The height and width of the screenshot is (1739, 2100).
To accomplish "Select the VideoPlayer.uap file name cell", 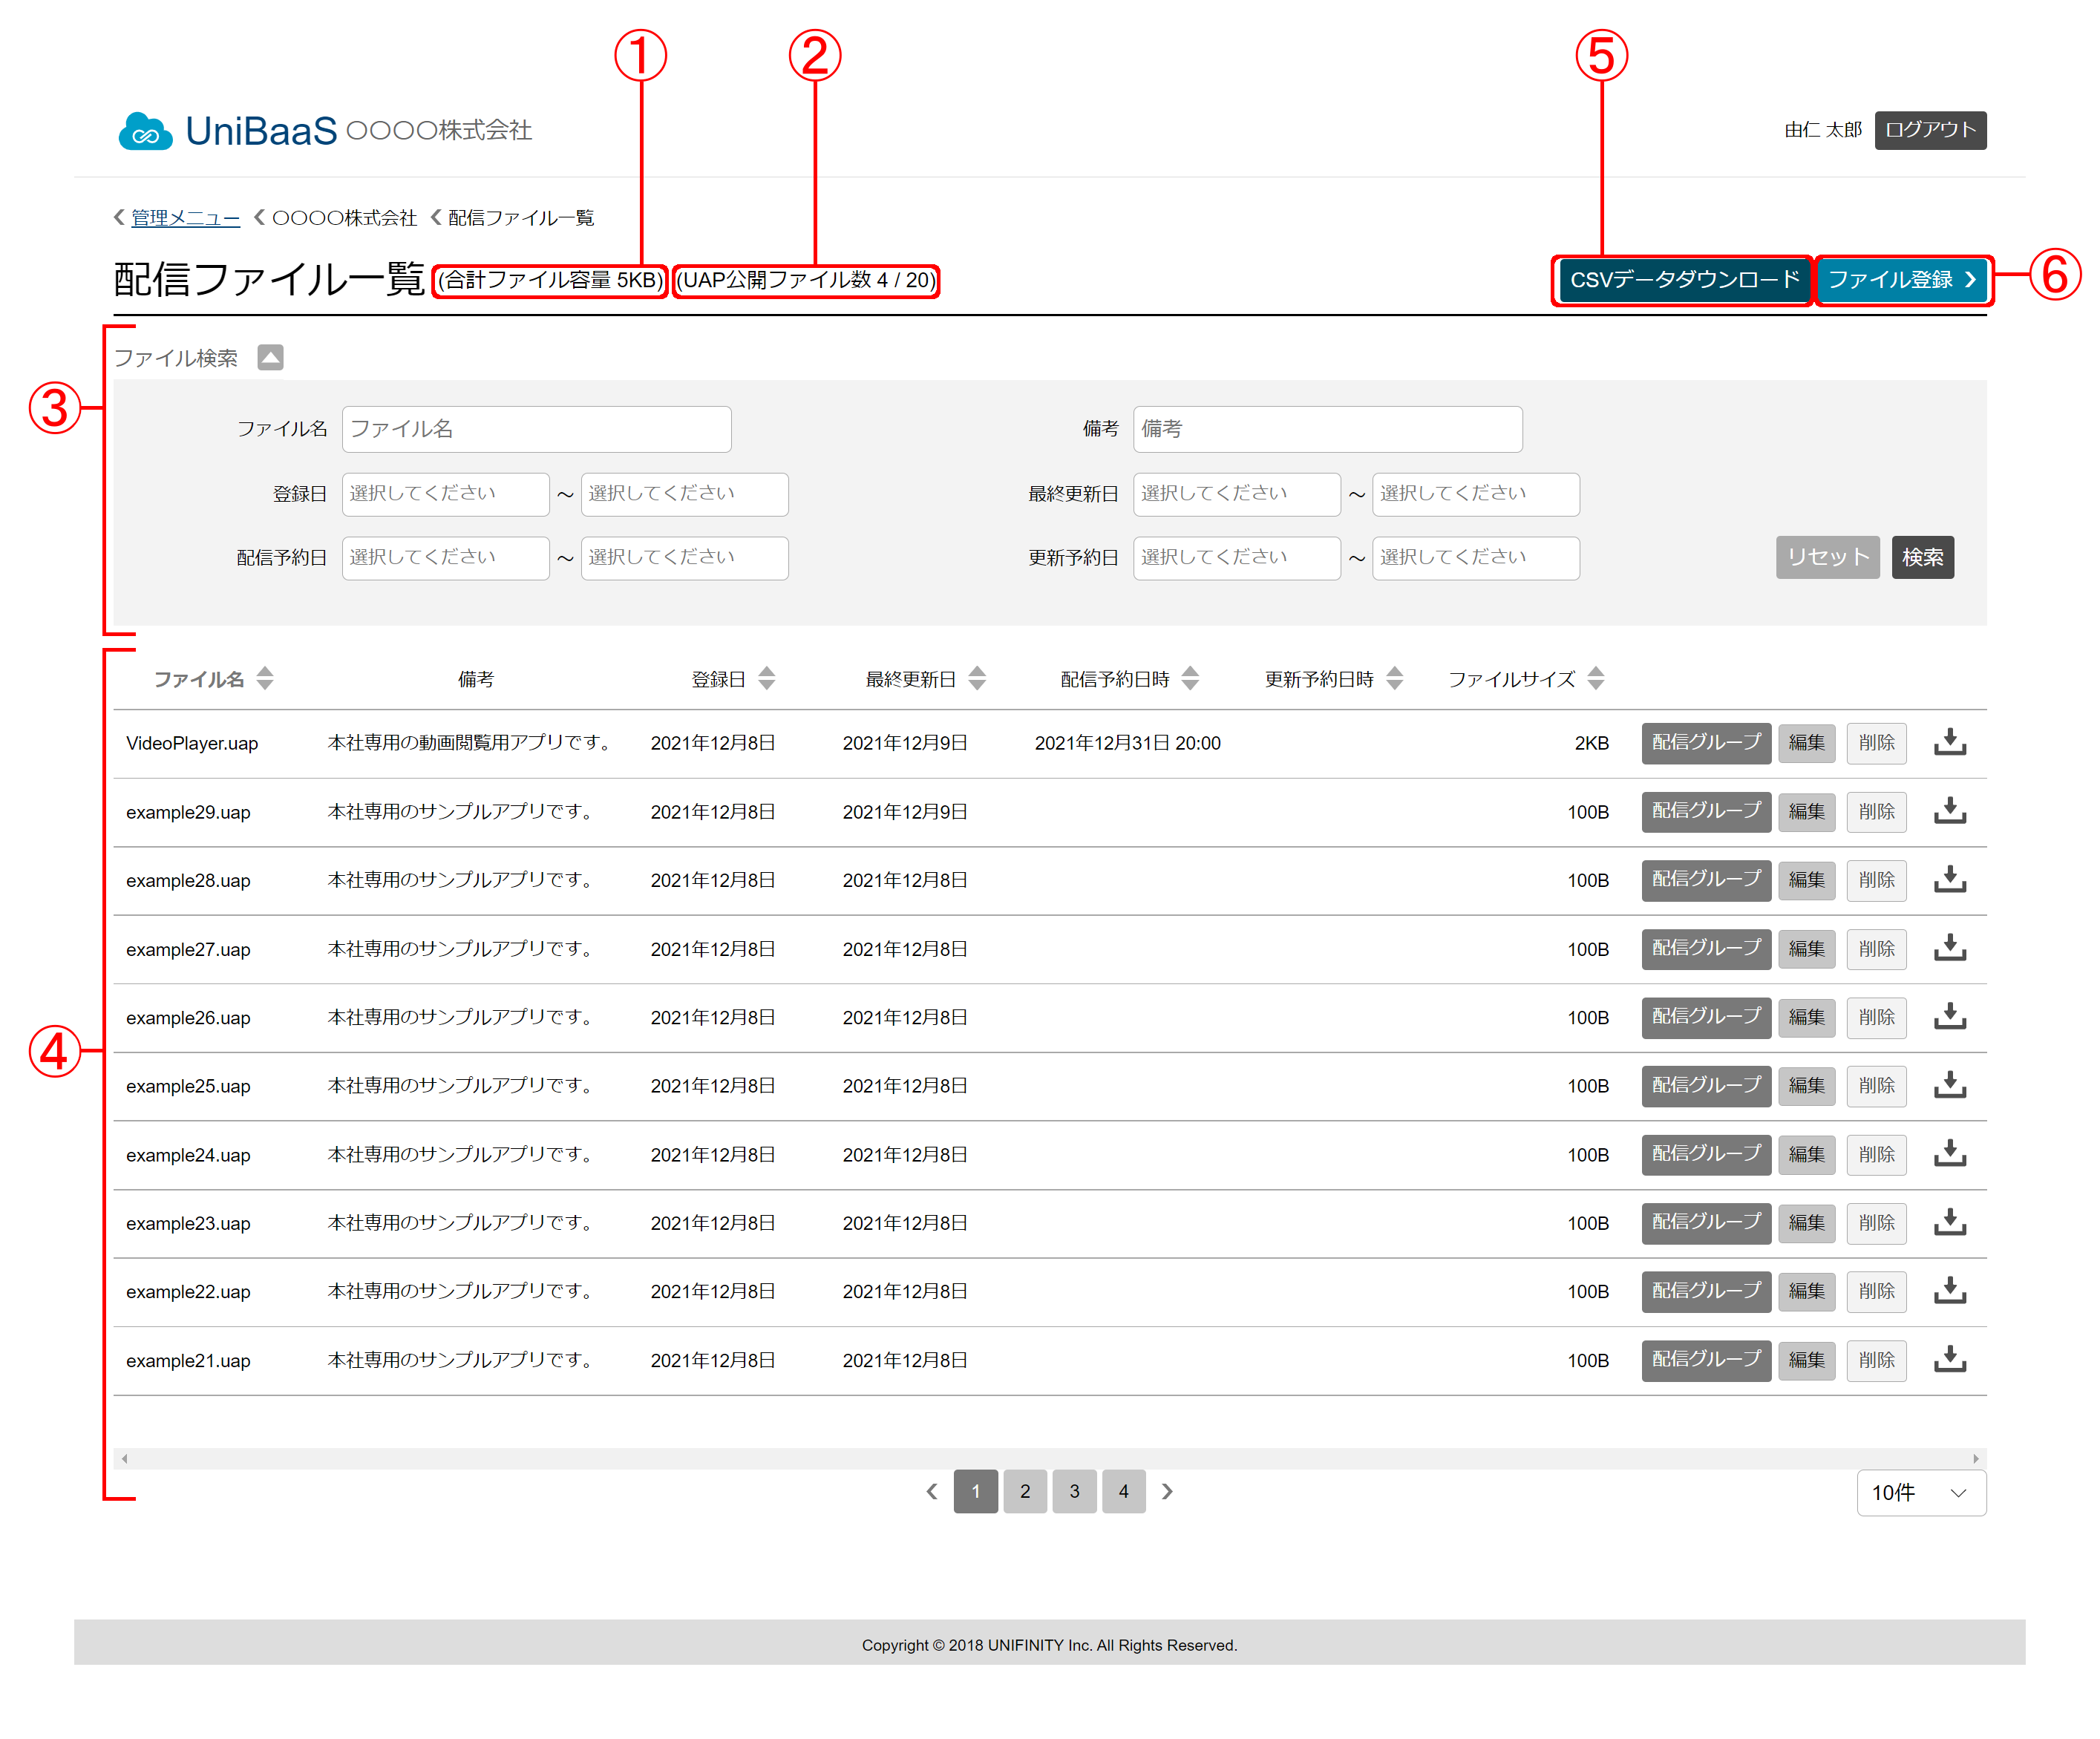I will 192,743.
